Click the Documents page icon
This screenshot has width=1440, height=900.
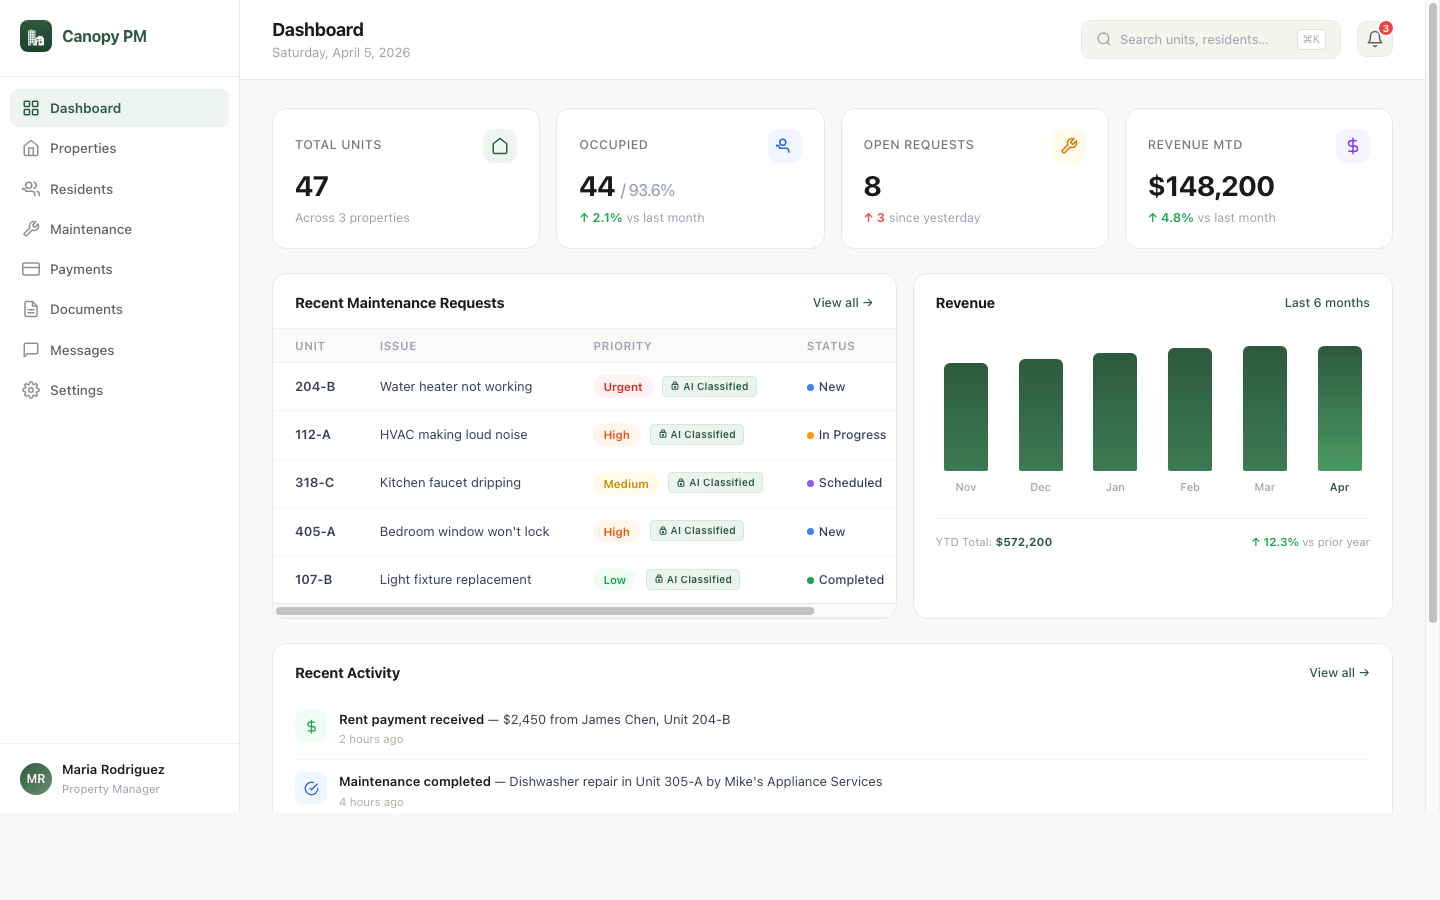[31, 309]
